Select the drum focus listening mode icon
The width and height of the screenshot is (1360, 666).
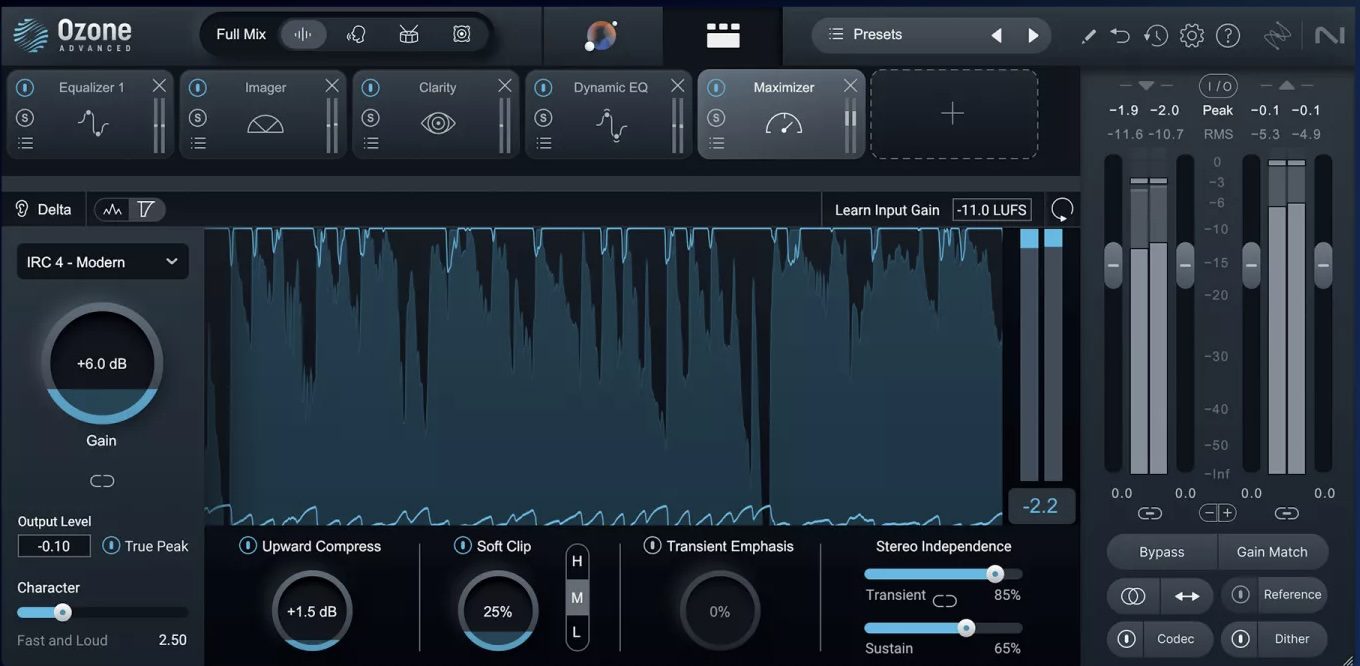coord(408,33)
